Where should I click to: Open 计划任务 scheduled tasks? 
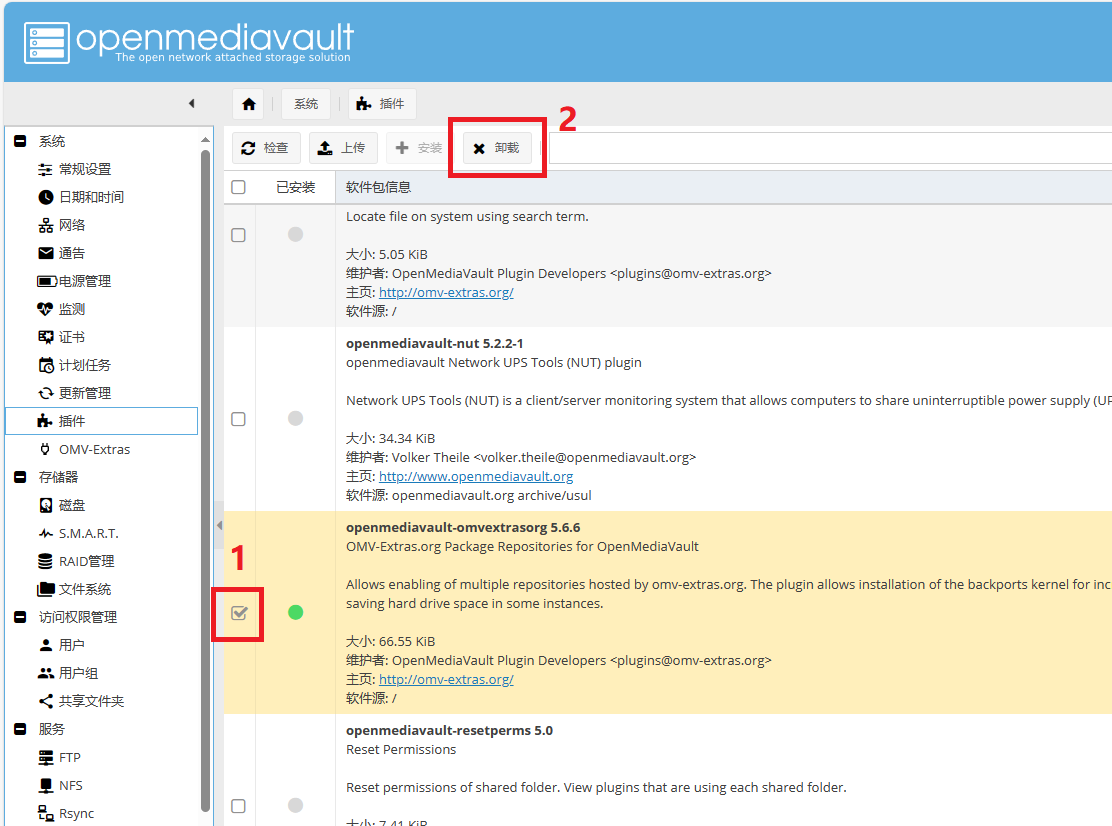84,365
